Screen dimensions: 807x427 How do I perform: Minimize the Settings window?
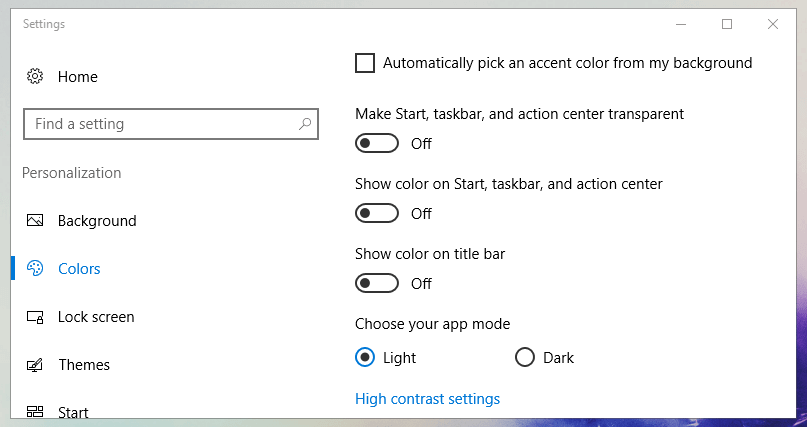coord(681,24)
